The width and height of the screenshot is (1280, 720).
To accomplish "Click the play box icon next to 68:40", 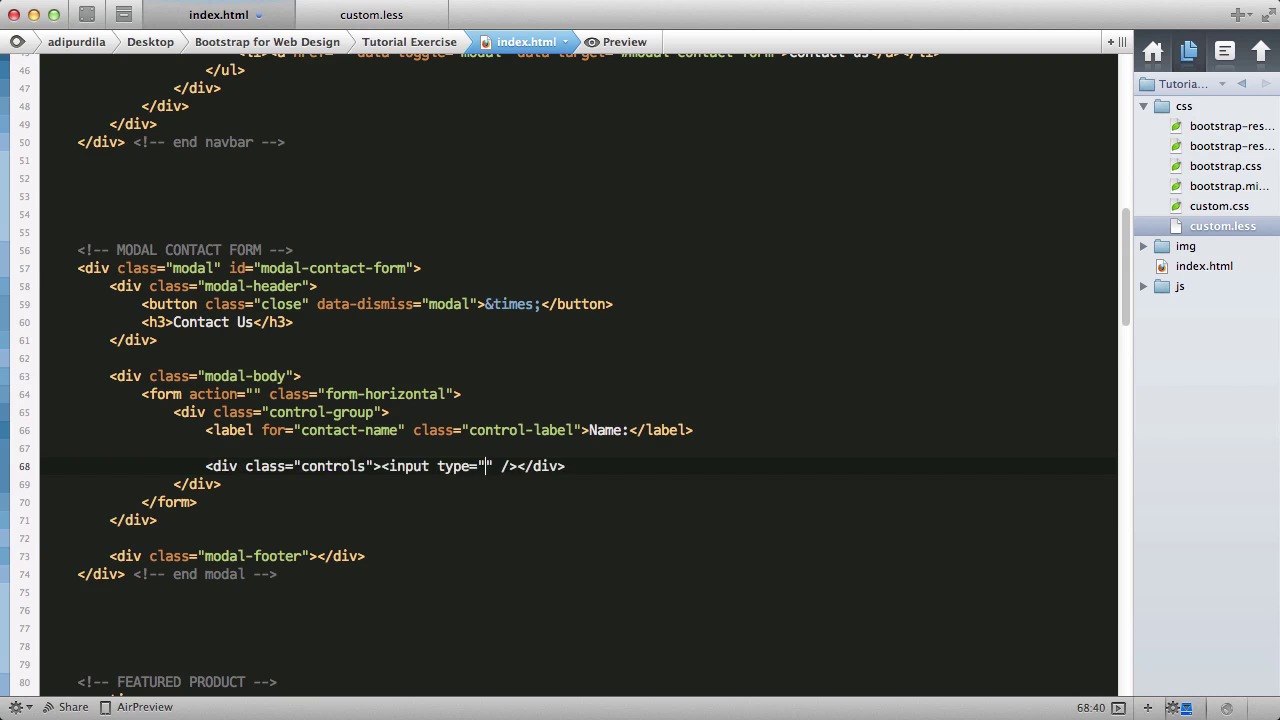I will 1118,708.
